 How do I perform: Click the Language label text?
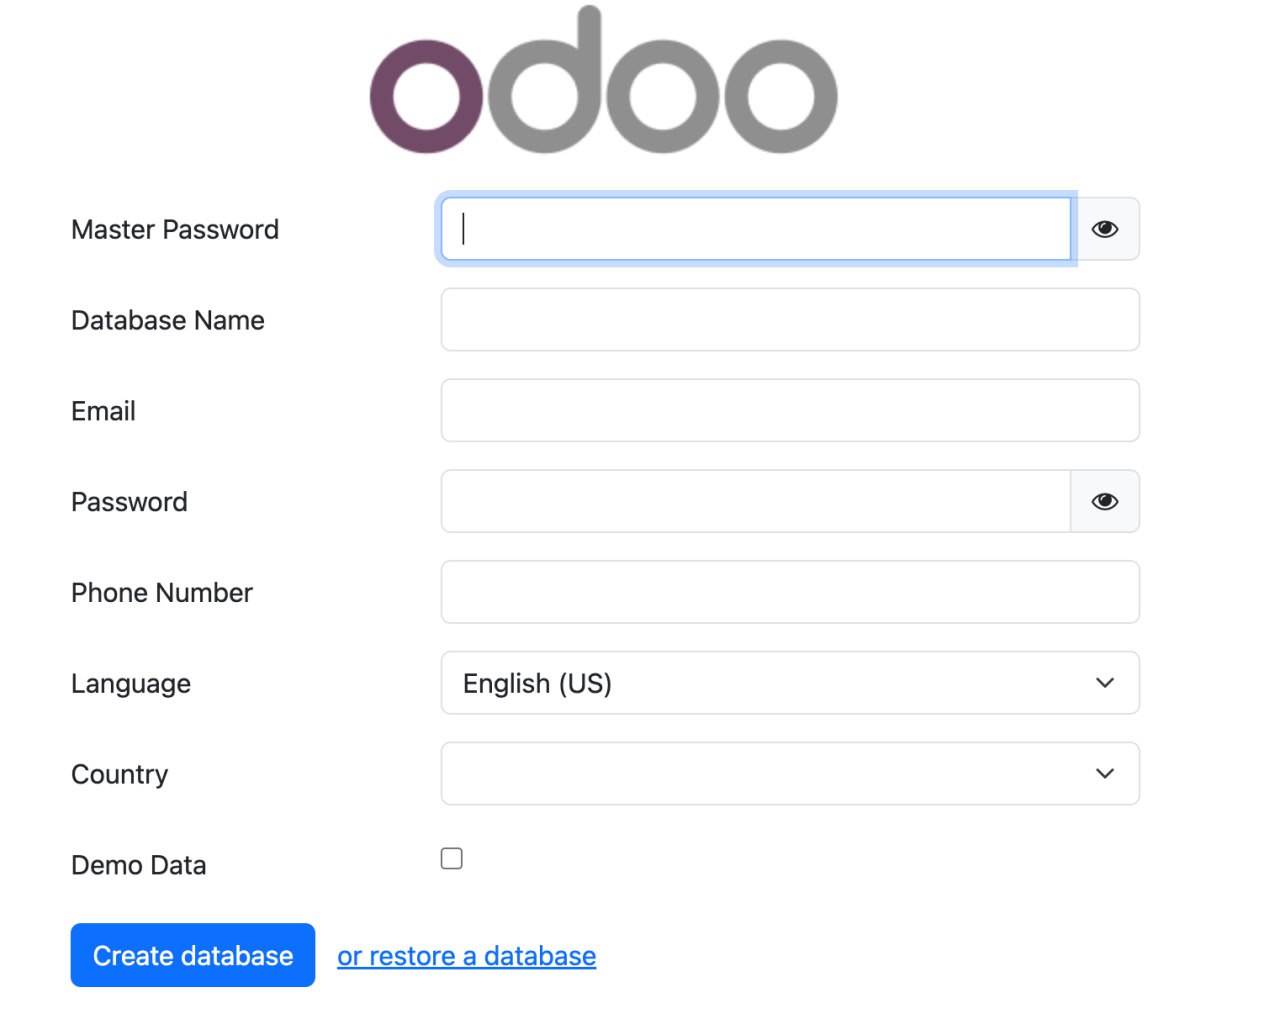point(131,684)
